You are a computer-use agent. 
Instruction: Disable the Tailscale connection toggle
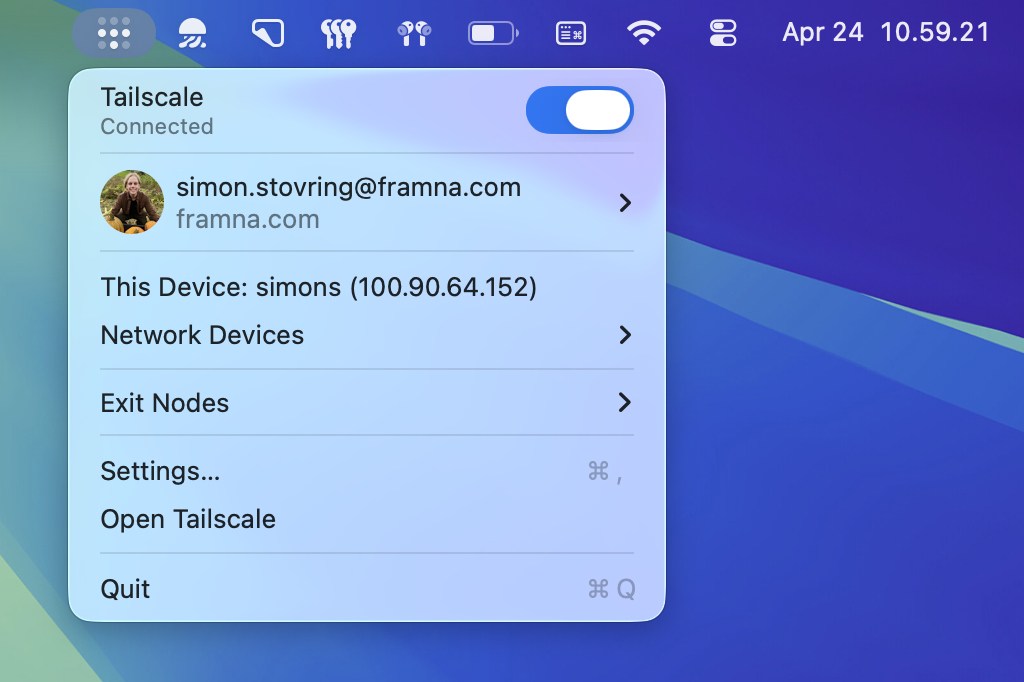click(x=579, y=110)
